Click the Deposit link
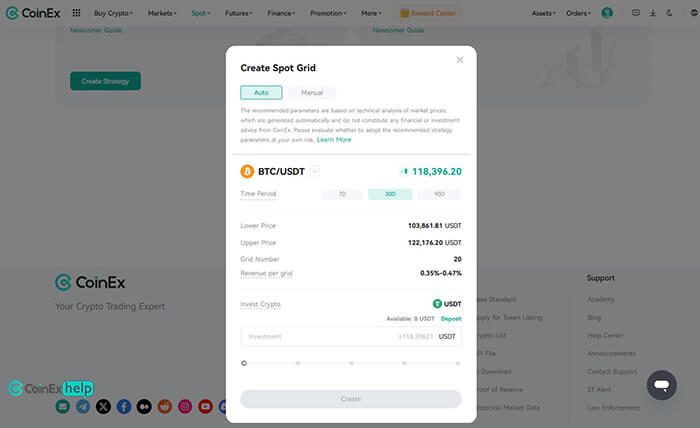 pos(451,318)
